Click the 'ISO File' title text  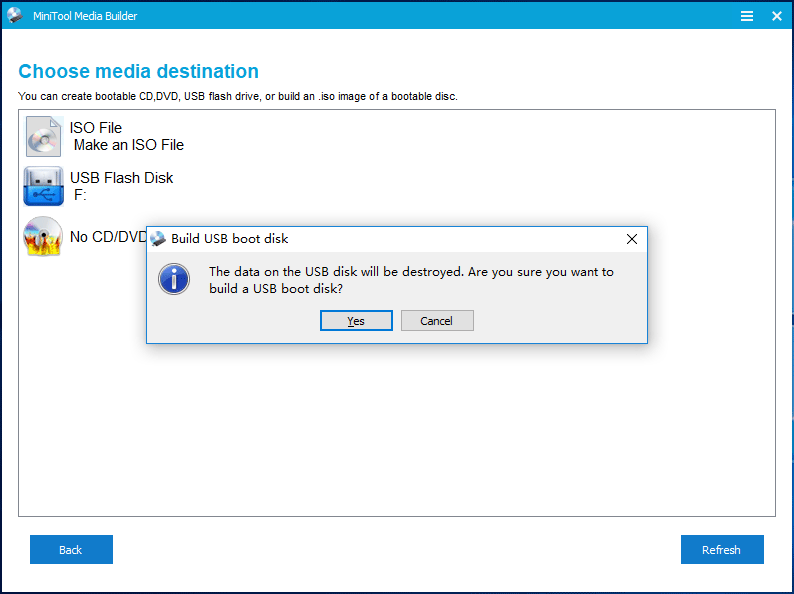96,128
